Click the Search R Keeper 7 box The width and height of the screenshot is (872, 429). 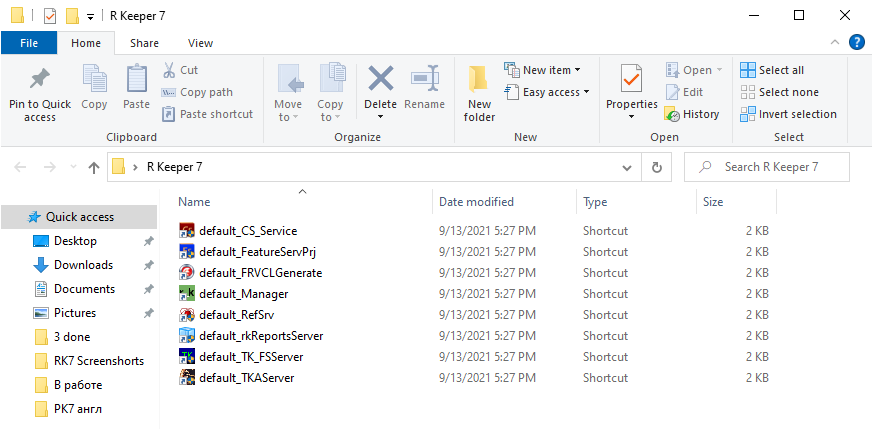click(767, 167)
